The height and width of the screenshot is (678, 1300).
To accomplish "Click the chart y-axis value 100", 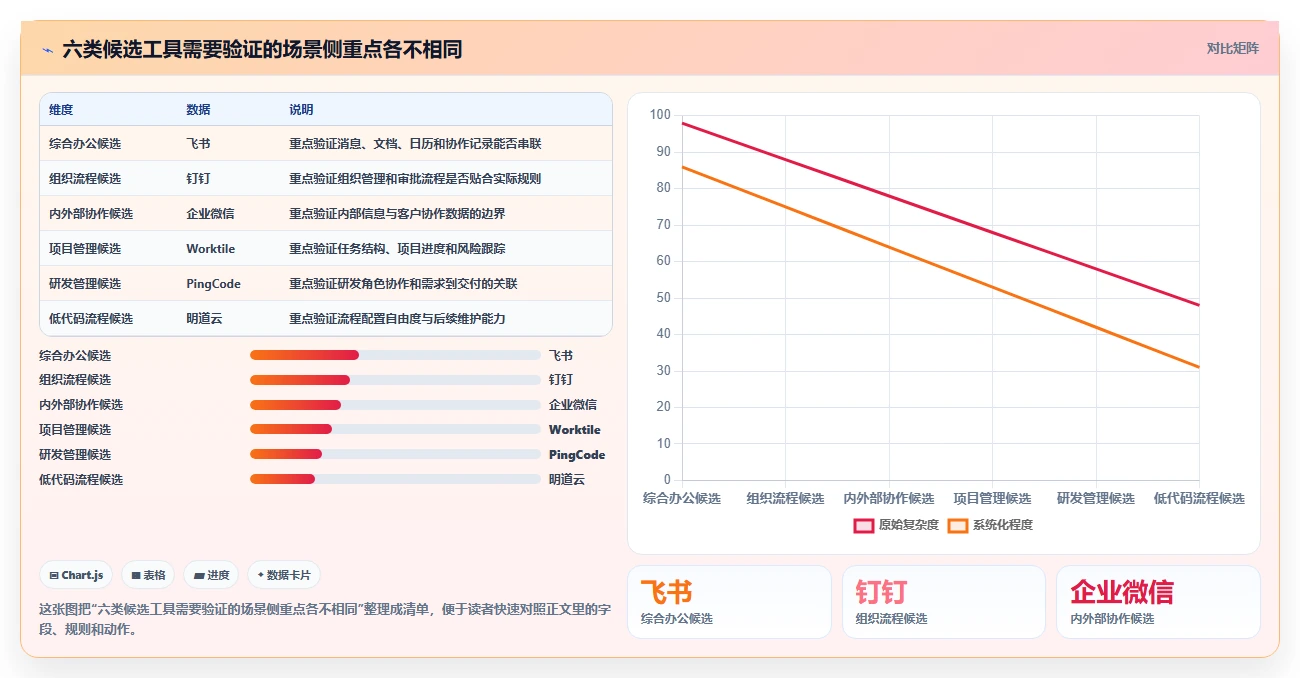I will coord(660,115).
